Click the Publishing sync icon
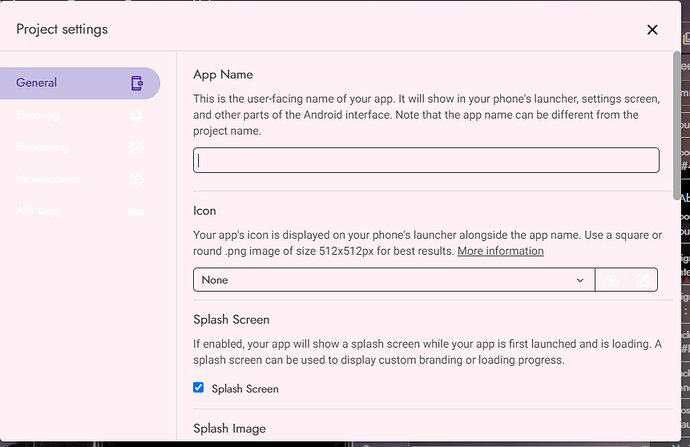 (x=137, y=148)
